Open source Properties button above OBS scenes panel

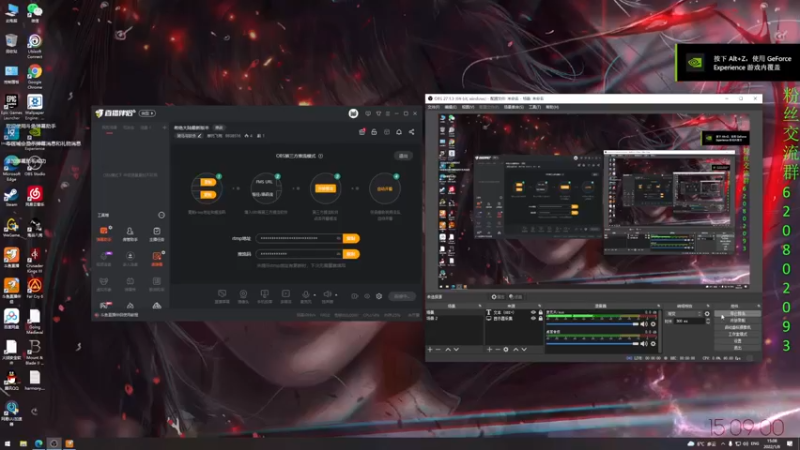coord(497,297)
